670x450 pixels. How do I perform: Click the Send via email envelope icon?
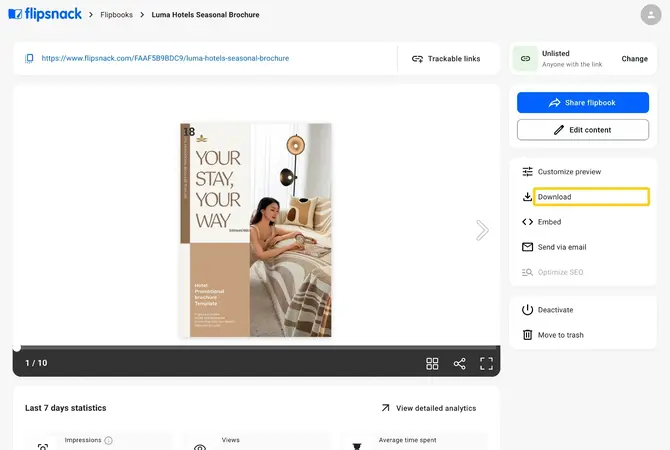click(527, 247)
